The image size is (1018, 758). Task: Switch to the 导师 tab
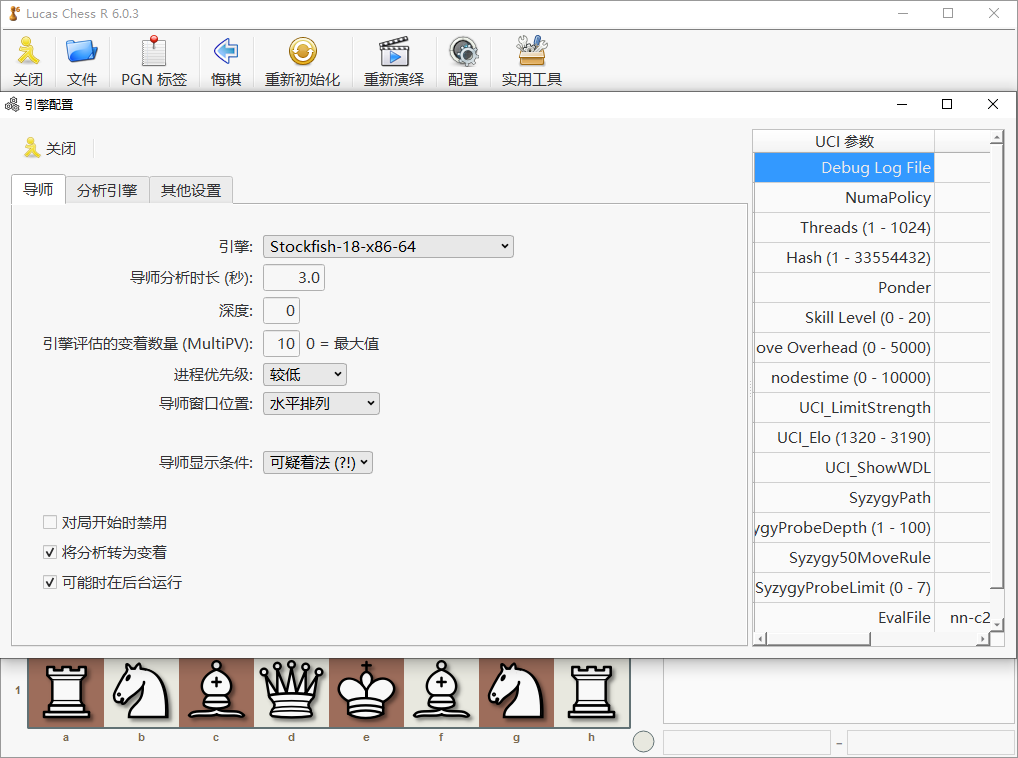[x=38, y=190]
